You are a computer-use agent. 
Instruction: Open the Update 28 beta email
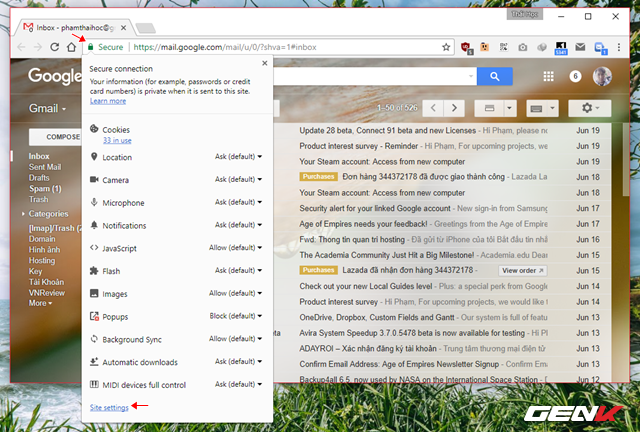coord(423,131)
